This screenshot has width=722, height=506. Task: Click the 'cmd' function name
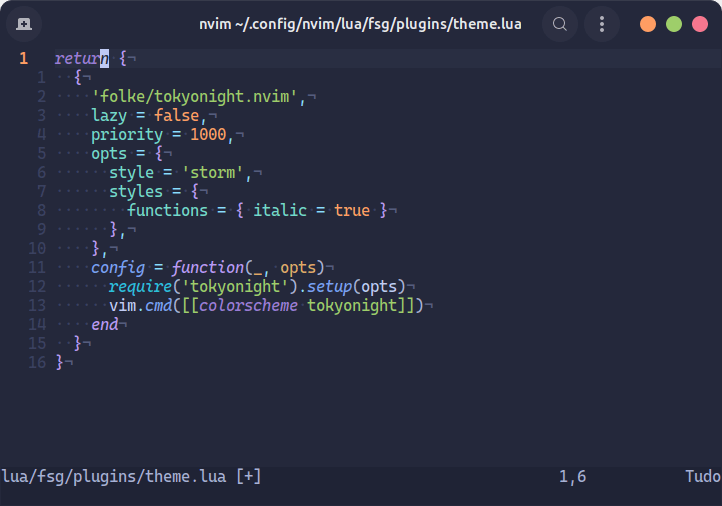tap(158, 306)
